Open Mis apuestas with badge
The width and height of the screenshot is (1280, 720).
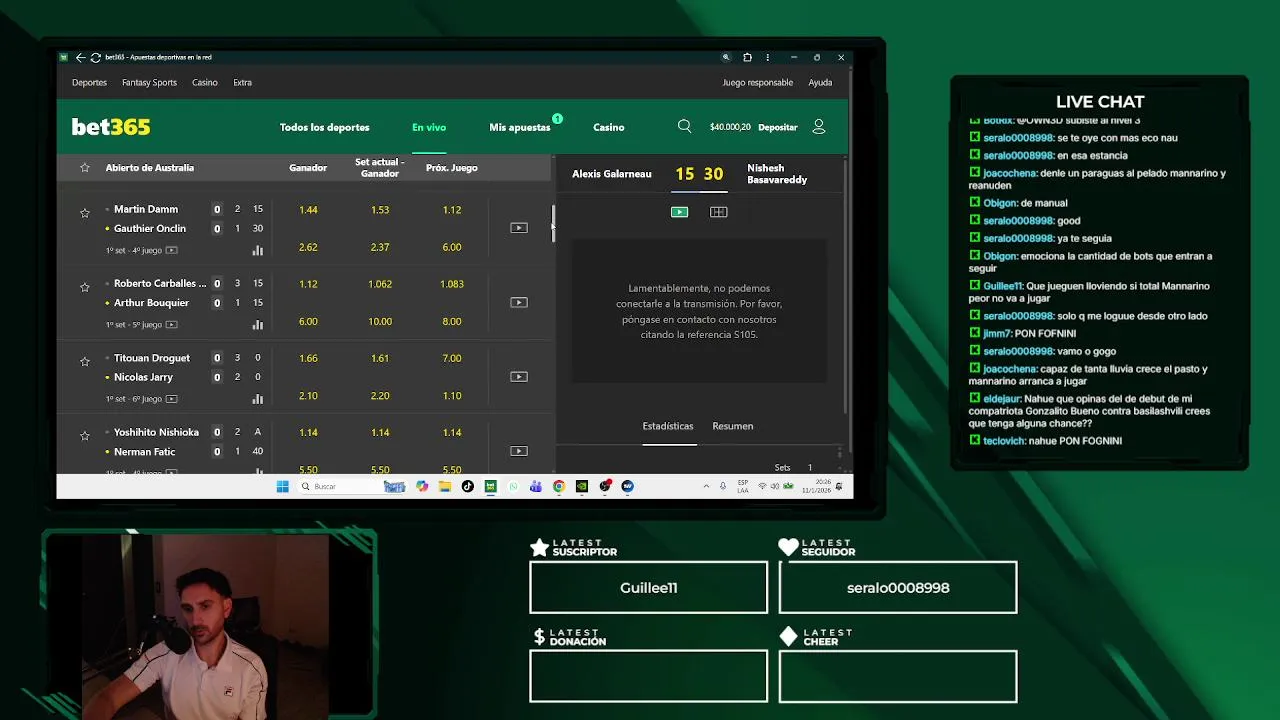[x=520, y=127]
